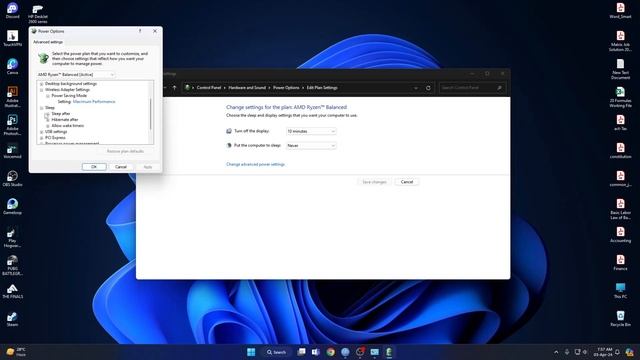Open the Windows Start menu
Image resolution: width=640 pixels, height=360 pixels.
point(251,352)
